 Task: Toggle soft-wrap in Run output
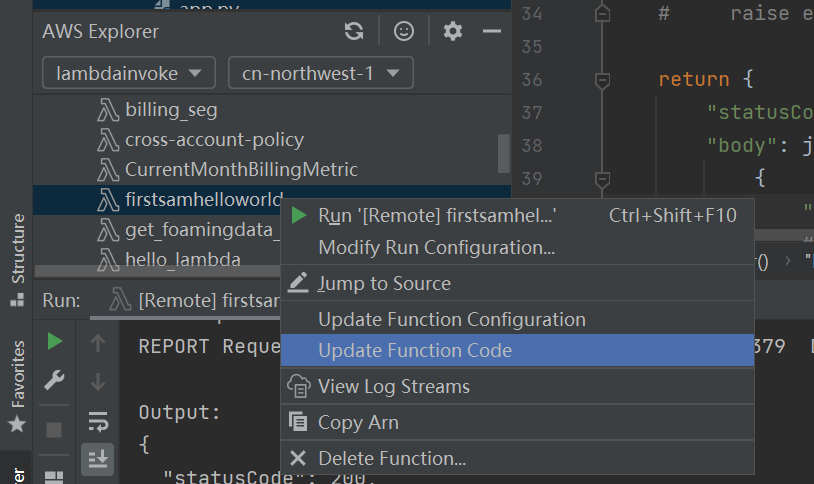coord(98,422)
